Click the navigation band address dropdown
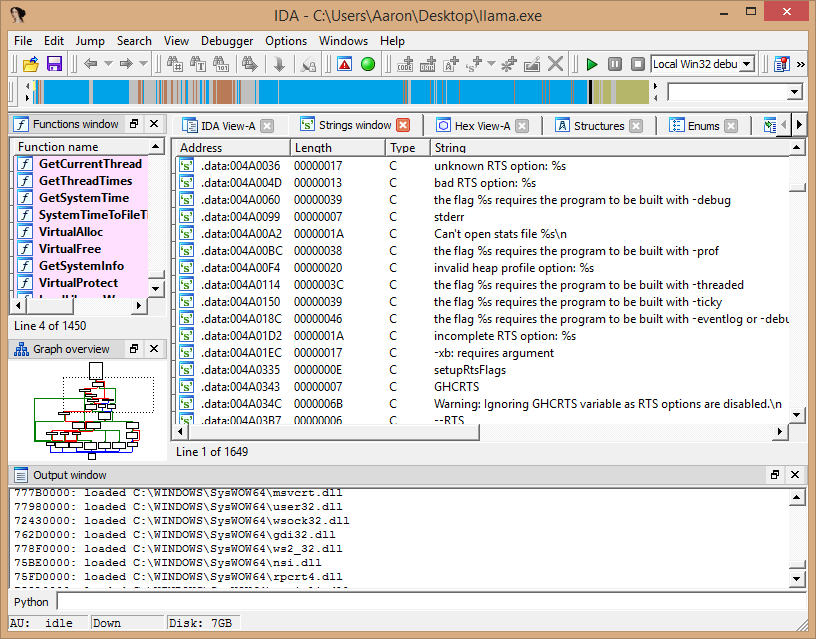Image resolution: width=816 pixels, height=639 pixels. 794,92
